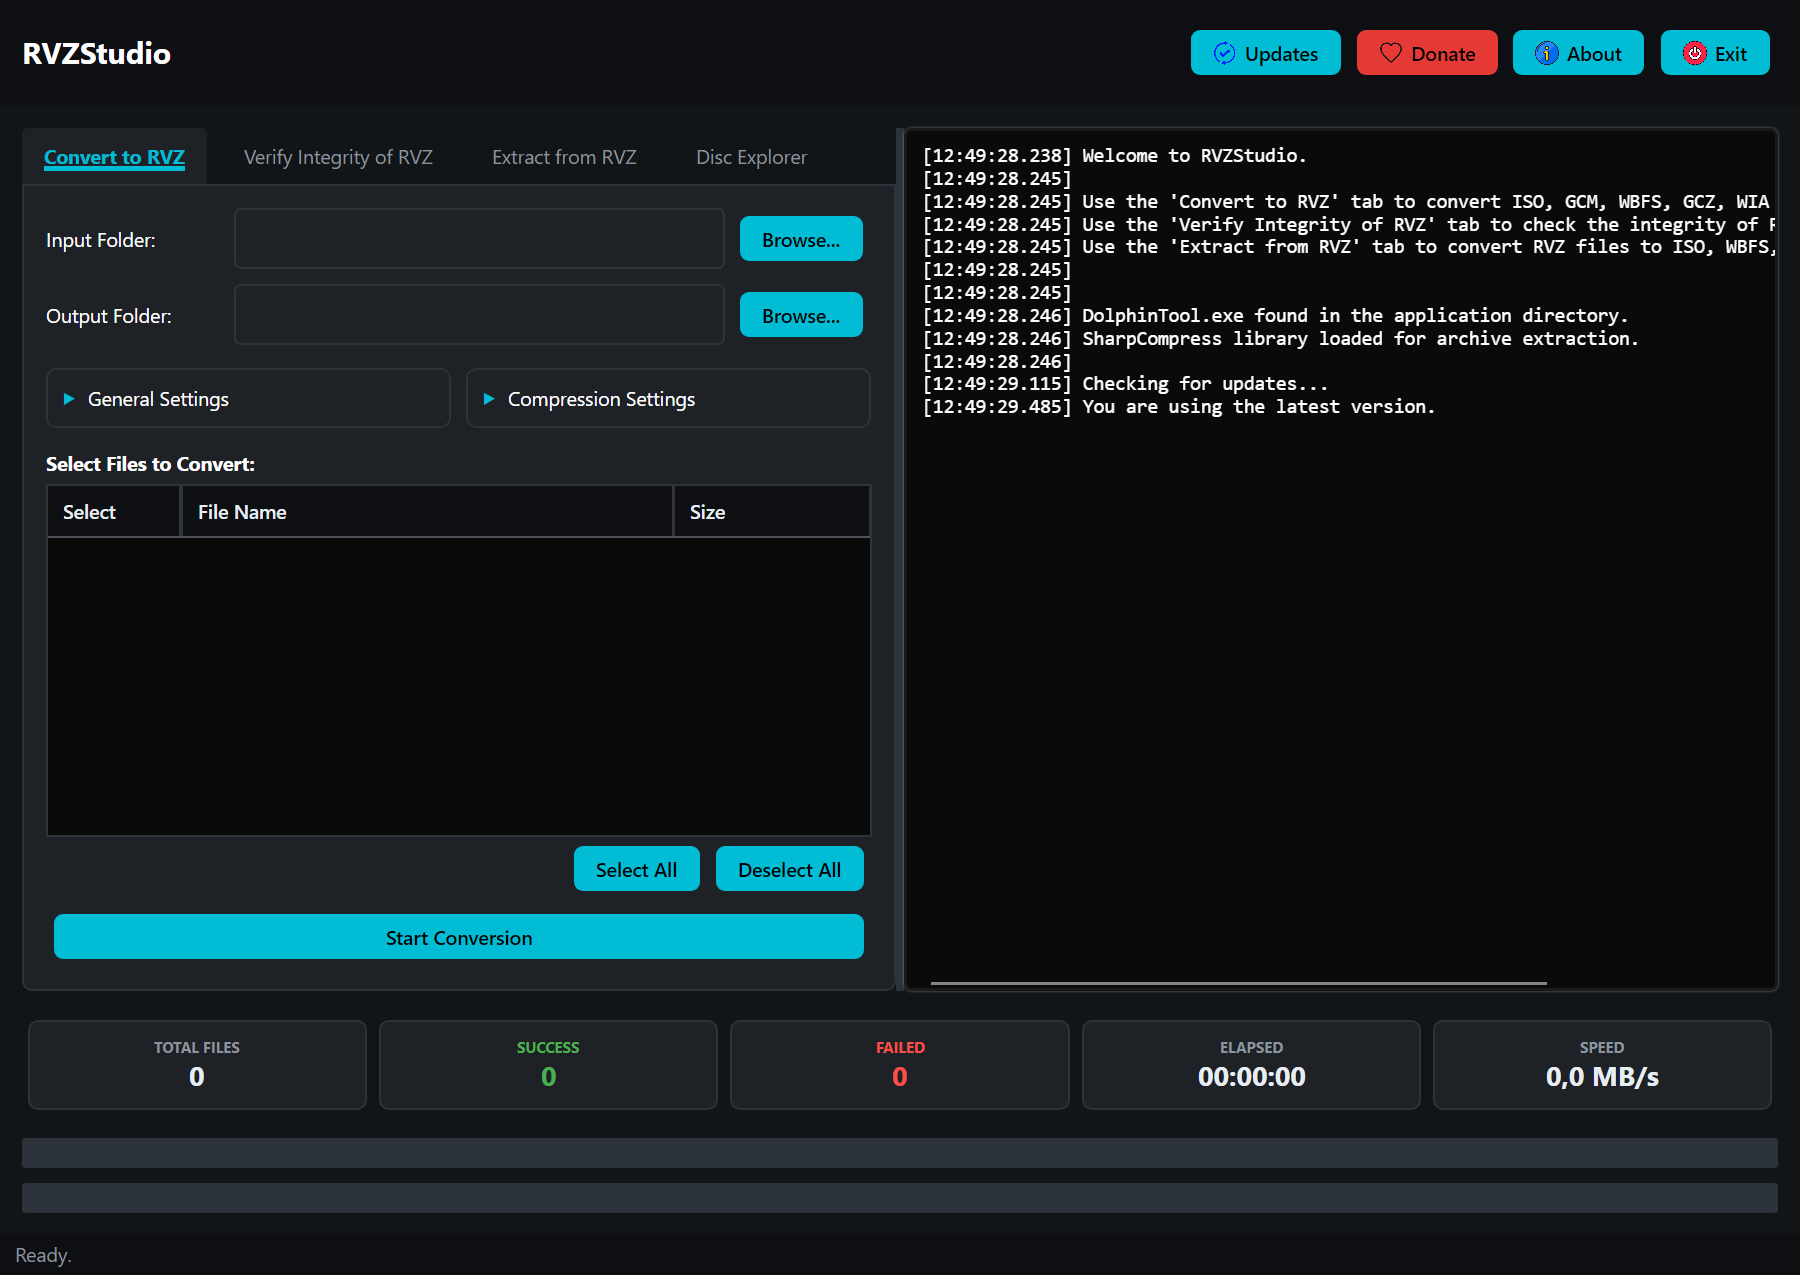Click the SUCCESS counter card

click(548, 1065)
